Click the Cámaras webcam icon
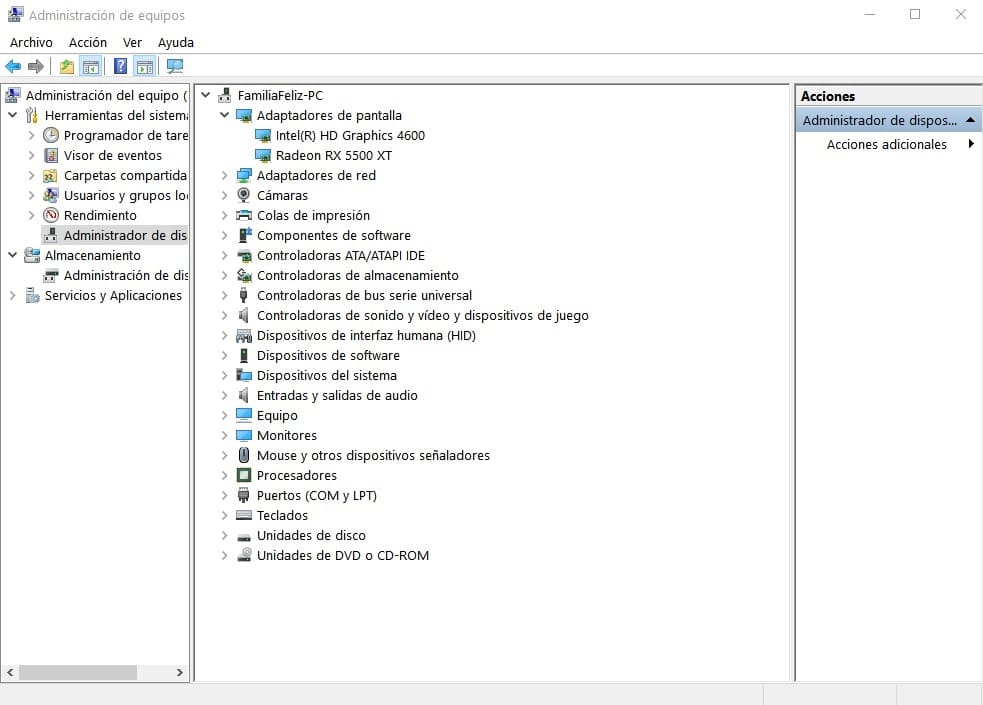The width and height of the screenshot is (983, 705). pos(244,195)
